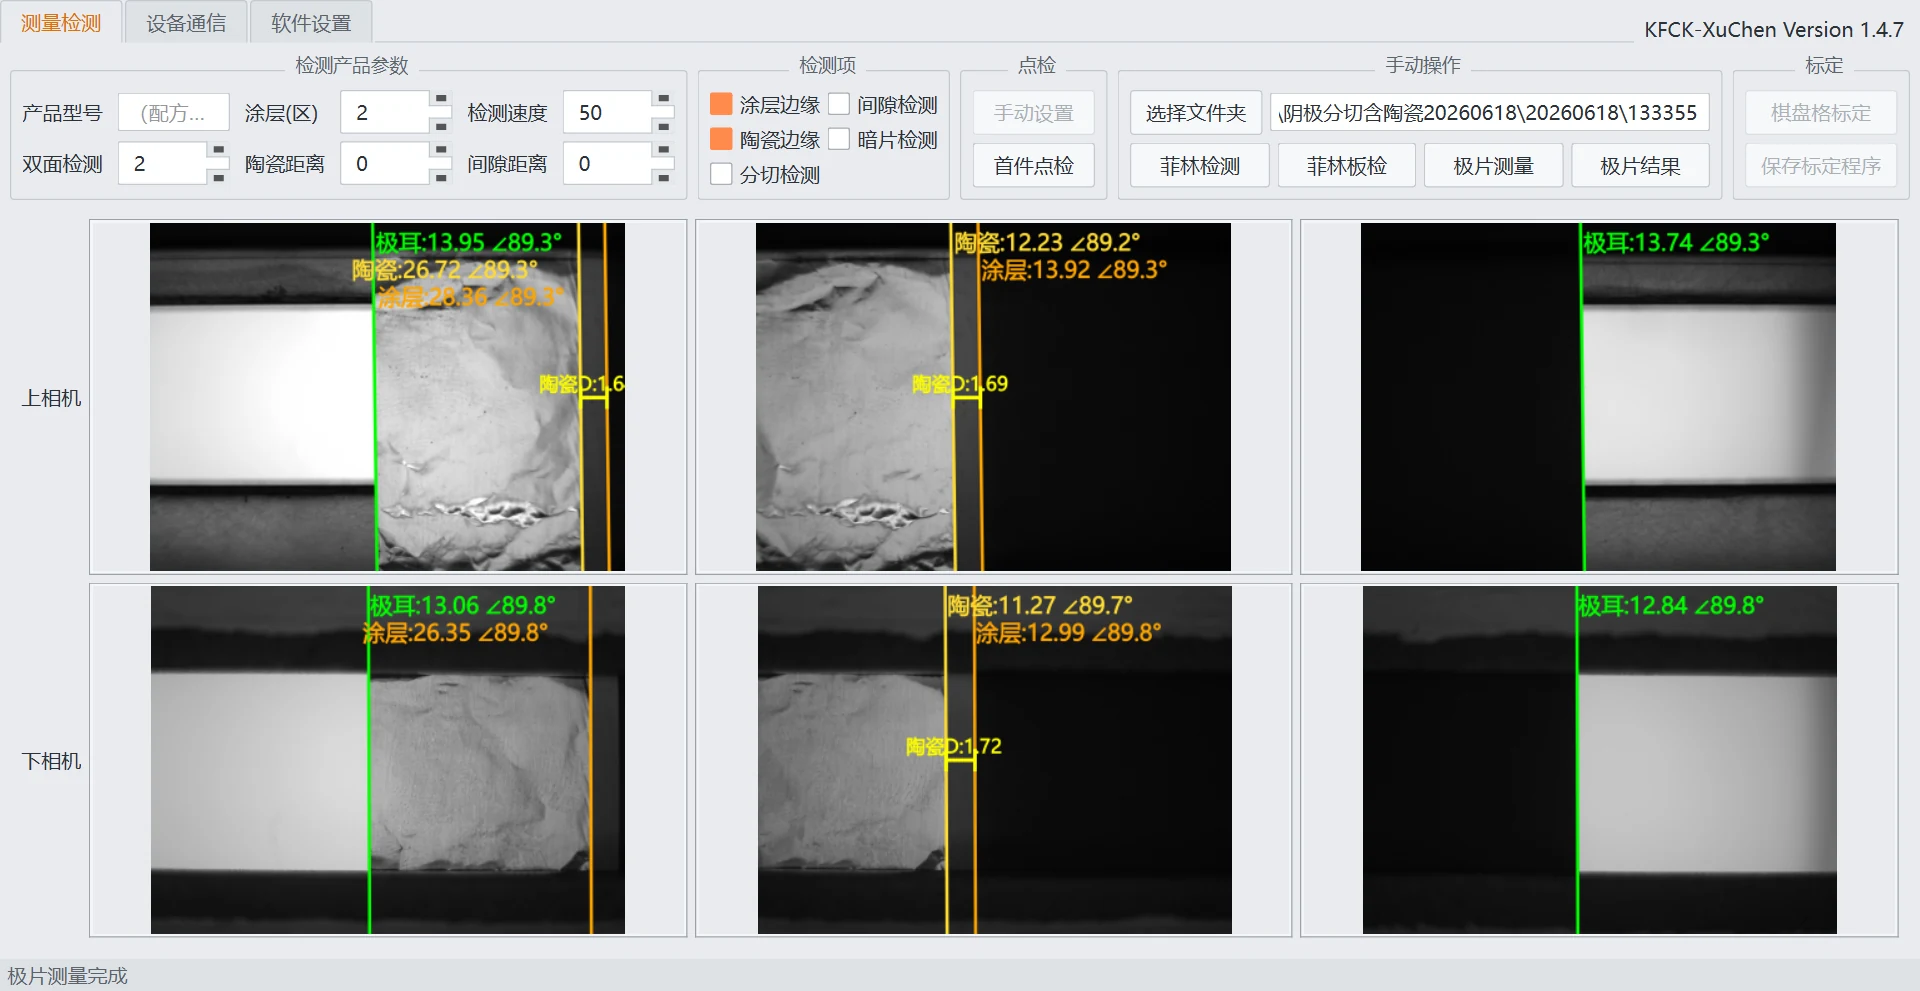The image size is (1920, 991).
Task: Enable the 暗片检测 checkbox
Action: tap(839, 139)
